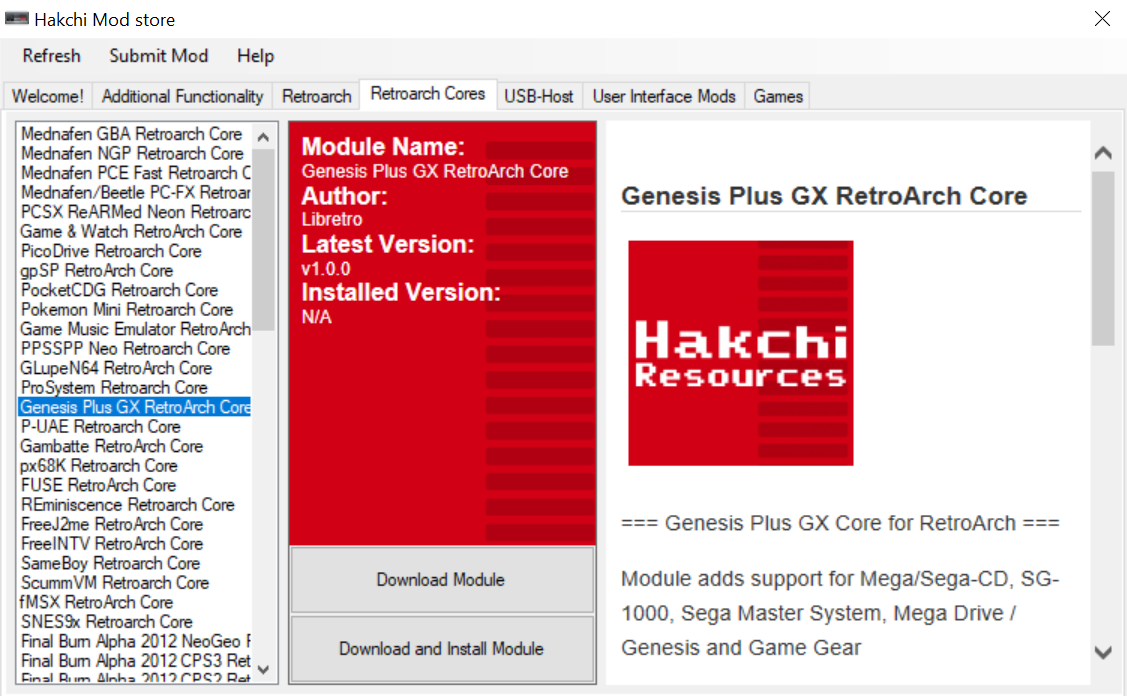The height and width of the screenshot is (696, 1127).
Task: Select Mednafen NGP Retroarch Core
Action: coord(134,154)
